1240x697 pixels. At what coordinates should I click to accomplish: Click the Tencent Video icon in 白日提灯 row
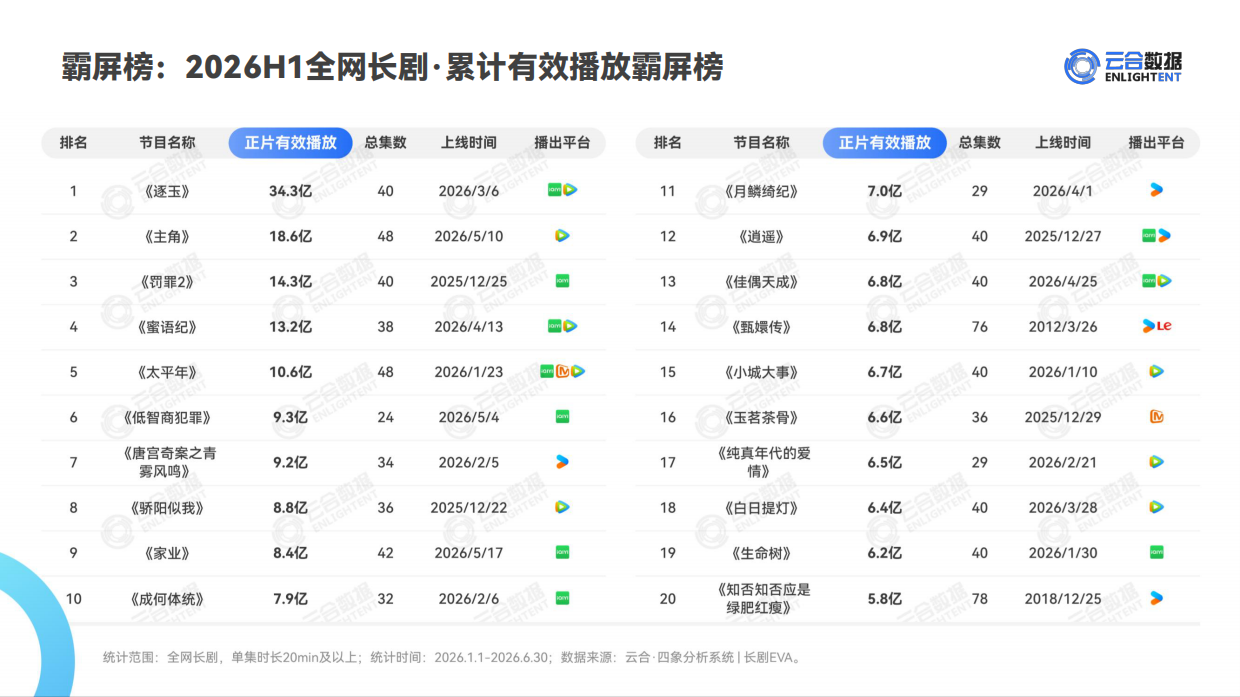1156,507
